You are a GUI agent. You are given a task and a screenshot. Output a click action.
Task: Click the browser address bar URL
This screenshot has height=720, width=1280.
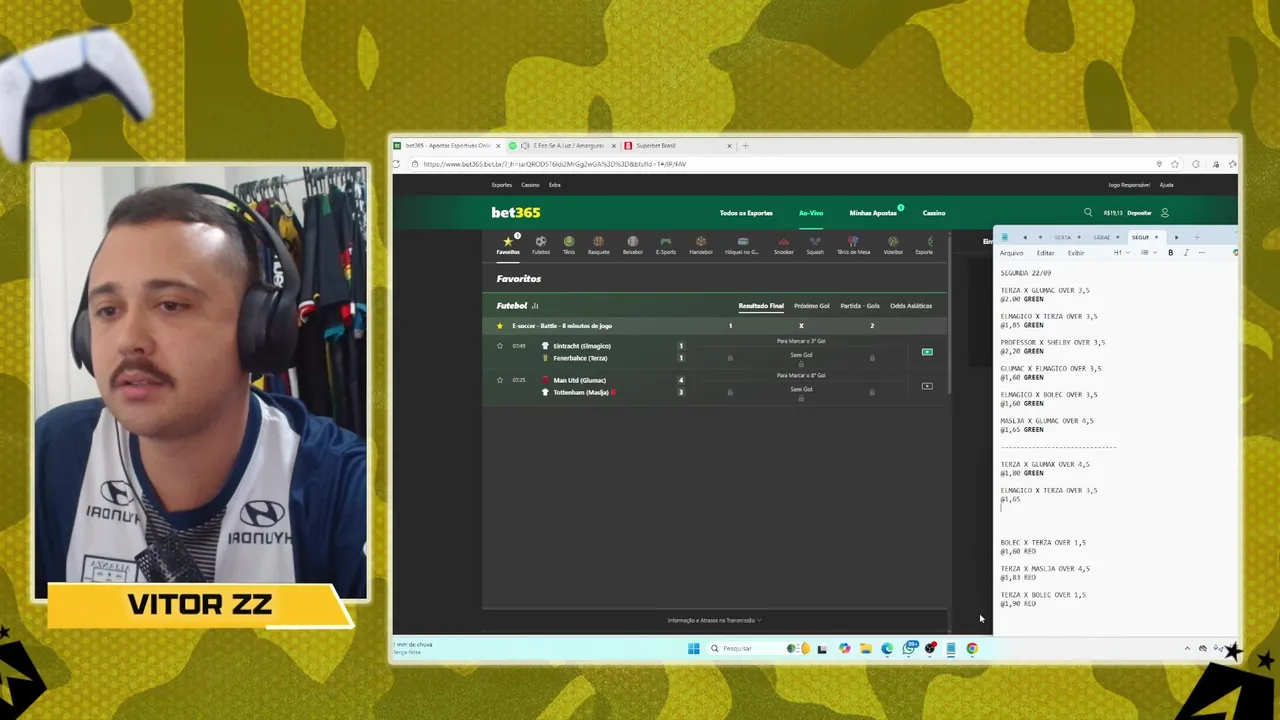(x=554, y=164)
